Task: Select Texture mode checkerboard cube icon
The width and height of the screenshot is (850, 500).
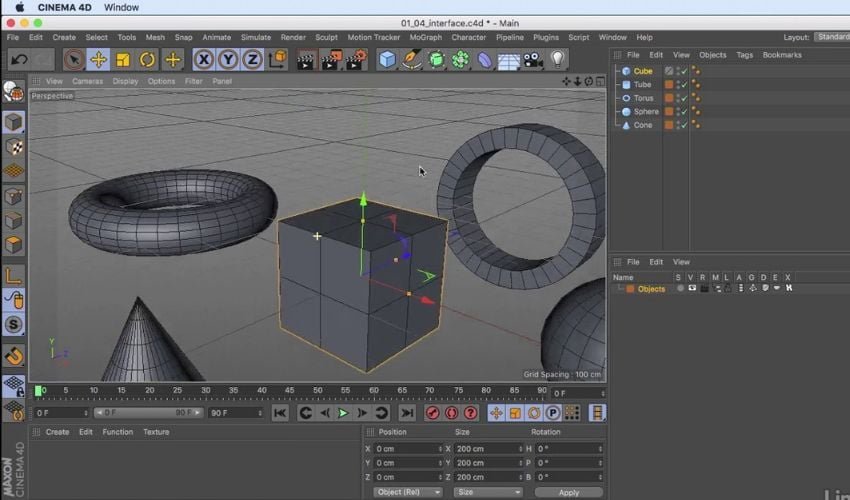Action: (x=14, y=146)
